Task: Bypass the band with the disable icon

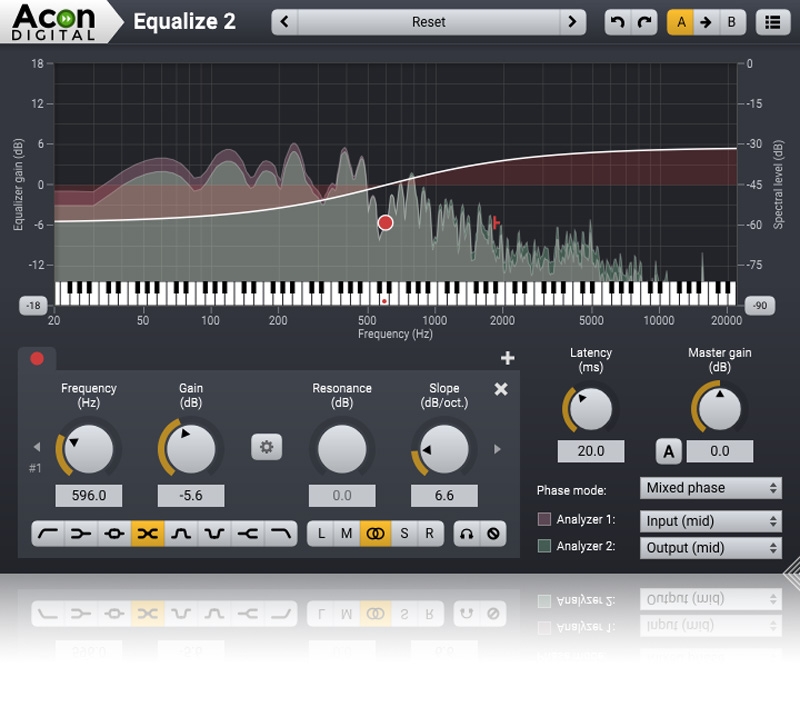Action: click(x=492, y=534)
